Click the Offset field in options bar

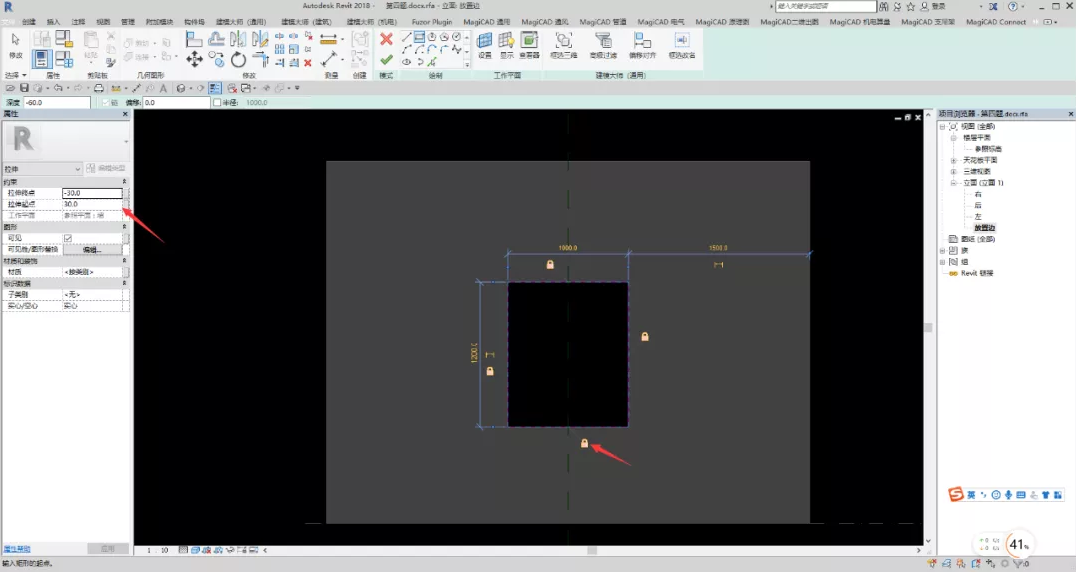coord(176,102)
